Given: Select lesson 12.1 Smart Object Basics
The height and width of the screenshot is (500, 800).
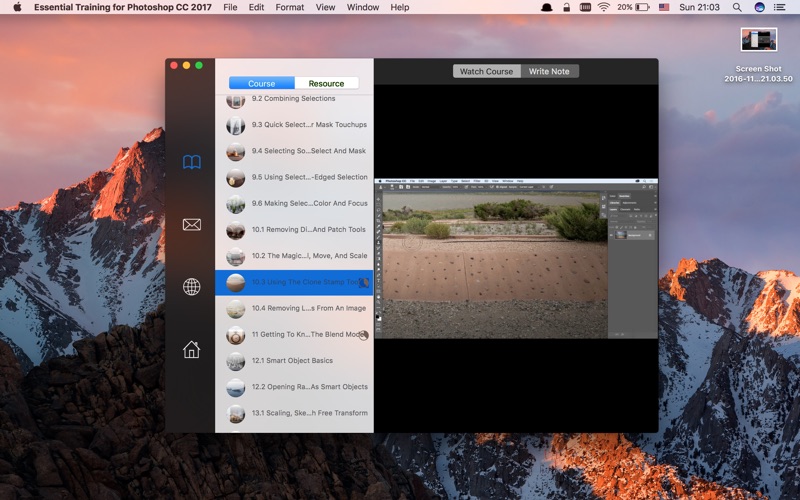Looking at the screenshot, I should pyautogui.click(x=294, y=361).
